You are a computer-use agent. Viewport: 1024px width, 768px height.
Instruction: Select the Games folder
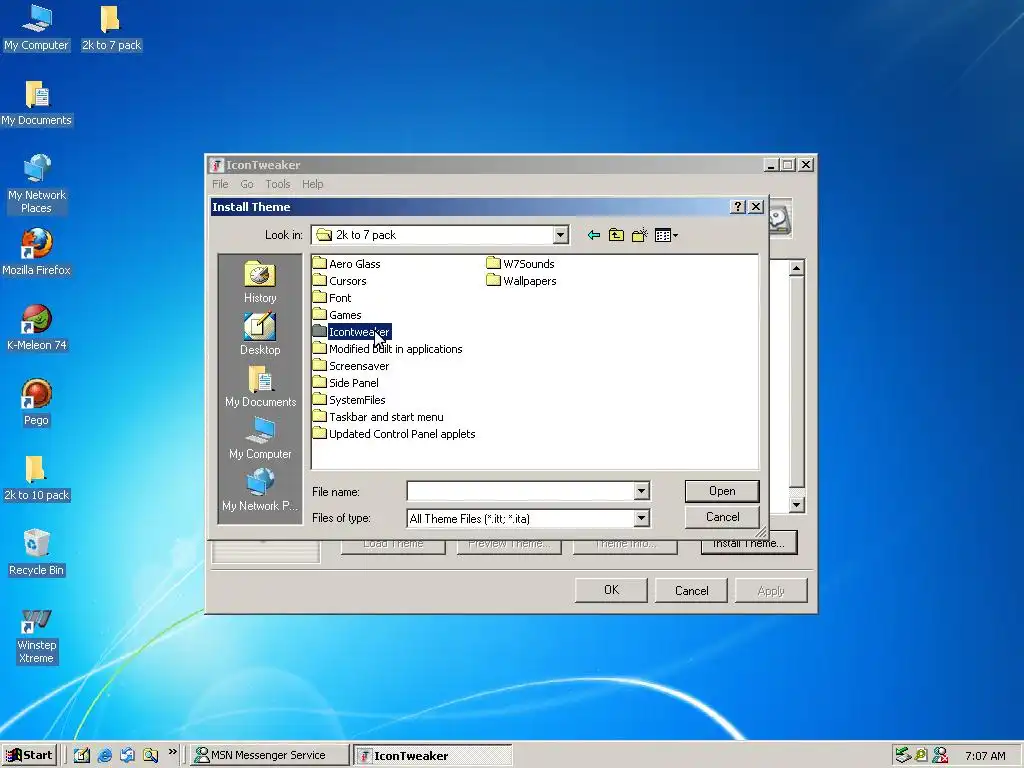(337, 315)
